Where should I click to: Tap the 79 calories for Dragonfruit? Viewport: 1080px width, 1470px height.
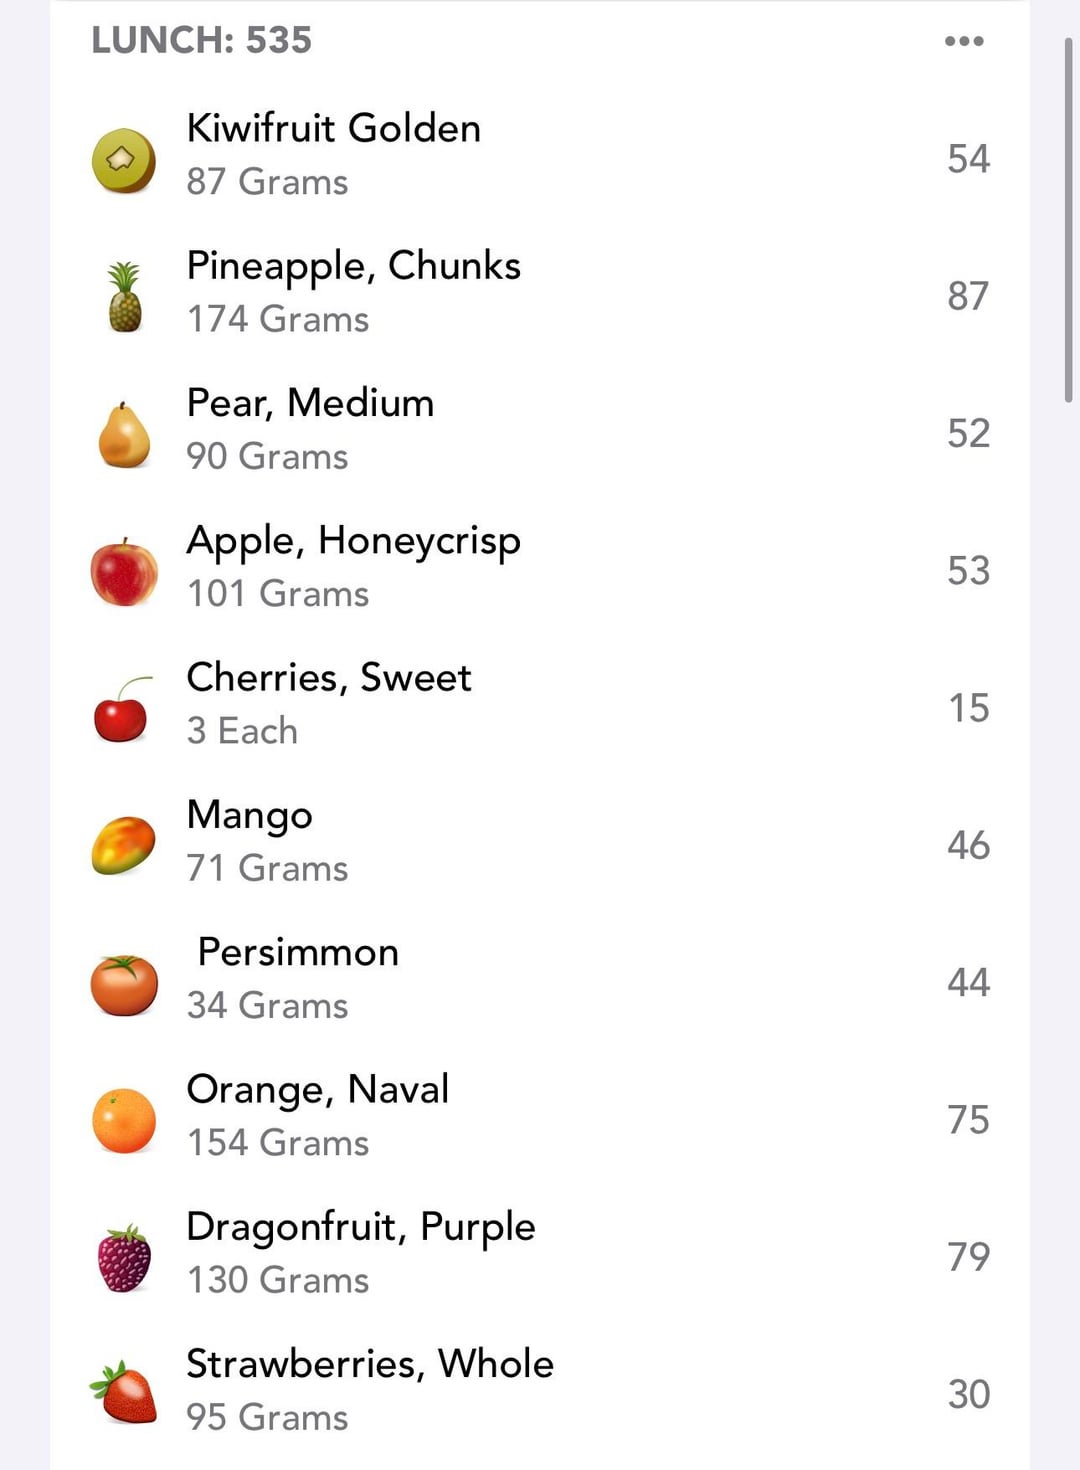point(968,1257)
